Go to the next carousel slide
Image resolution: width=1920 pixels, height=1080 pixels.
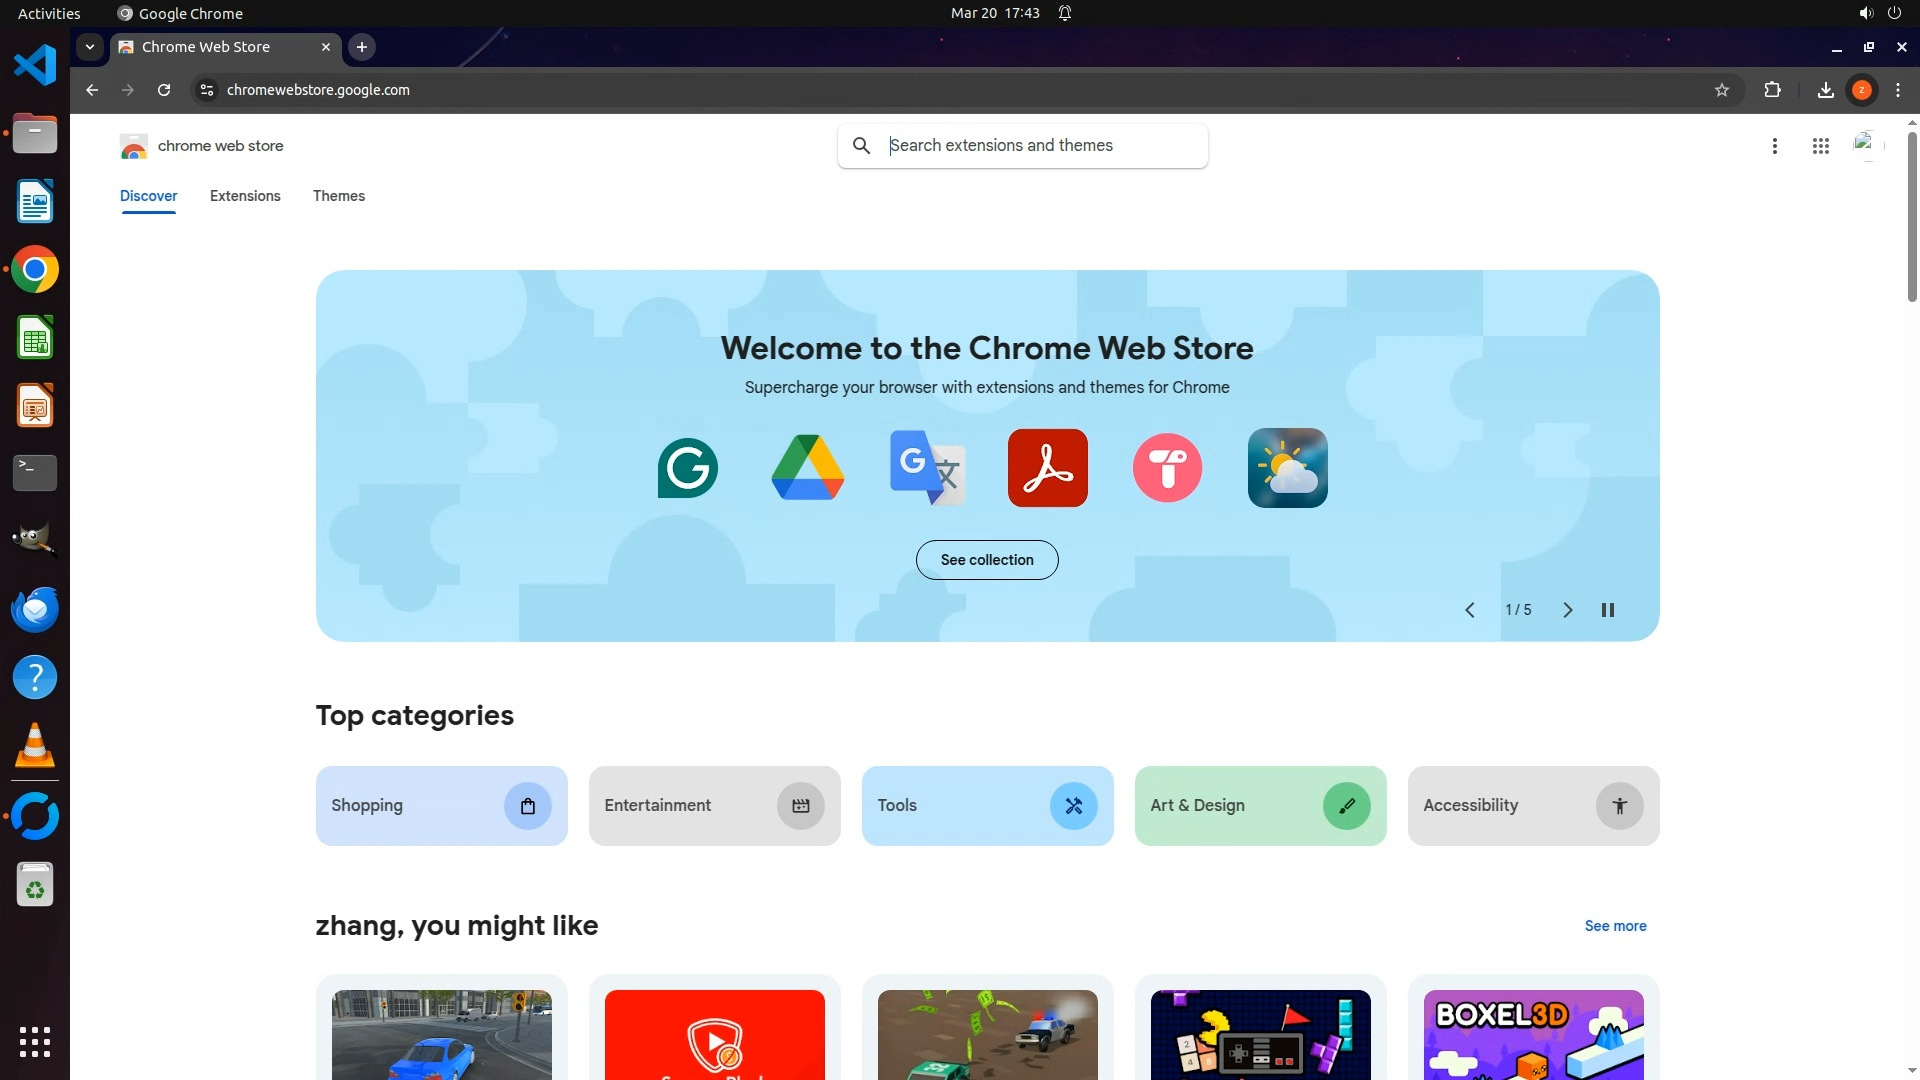[x=1567, y=610]
